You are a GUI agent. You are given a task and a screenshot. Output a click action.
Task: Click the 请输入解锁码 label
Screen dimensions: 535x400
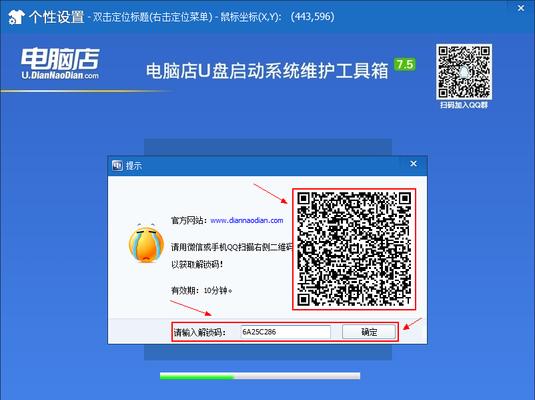[x=200, y=332]
